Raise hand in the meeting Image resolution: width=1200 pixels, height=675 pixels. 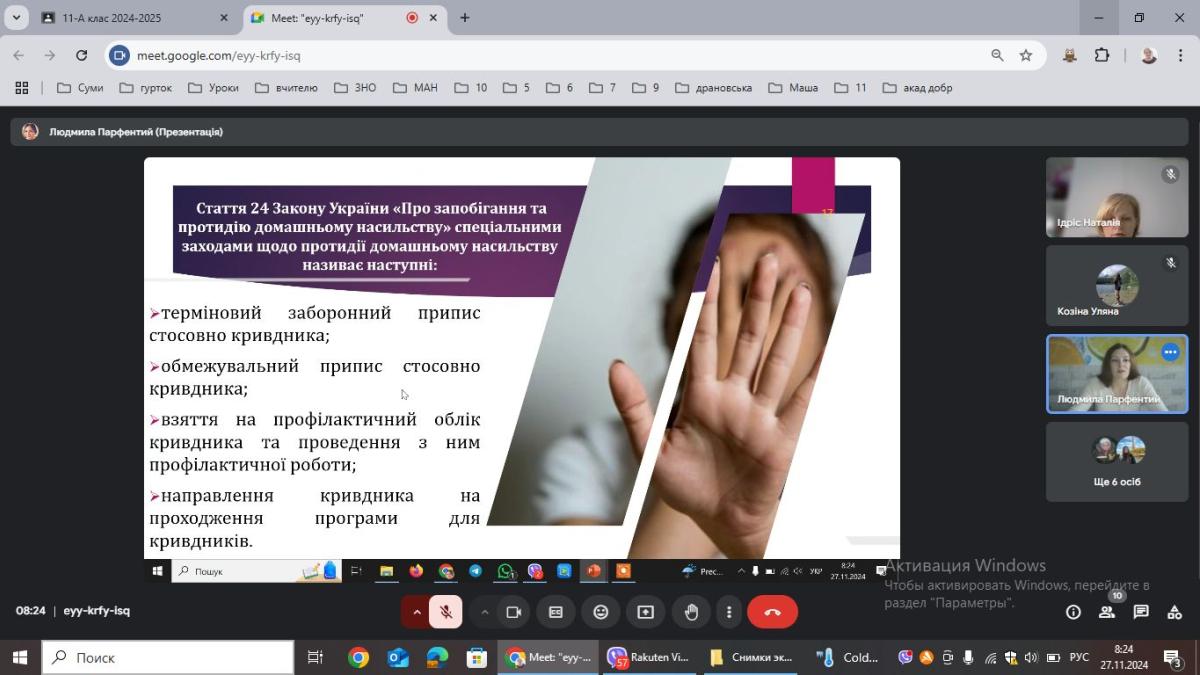(691, 612)
